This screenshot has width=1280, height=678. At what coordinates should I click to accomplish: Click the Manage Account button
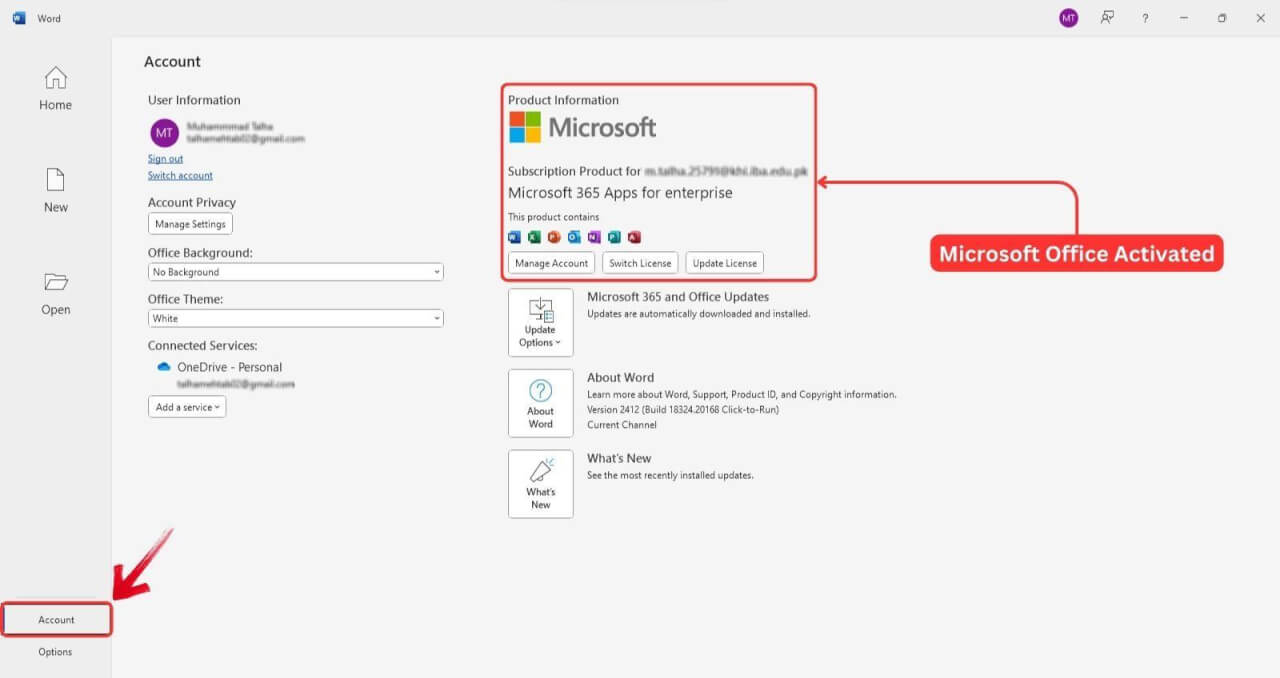(551, 262)
